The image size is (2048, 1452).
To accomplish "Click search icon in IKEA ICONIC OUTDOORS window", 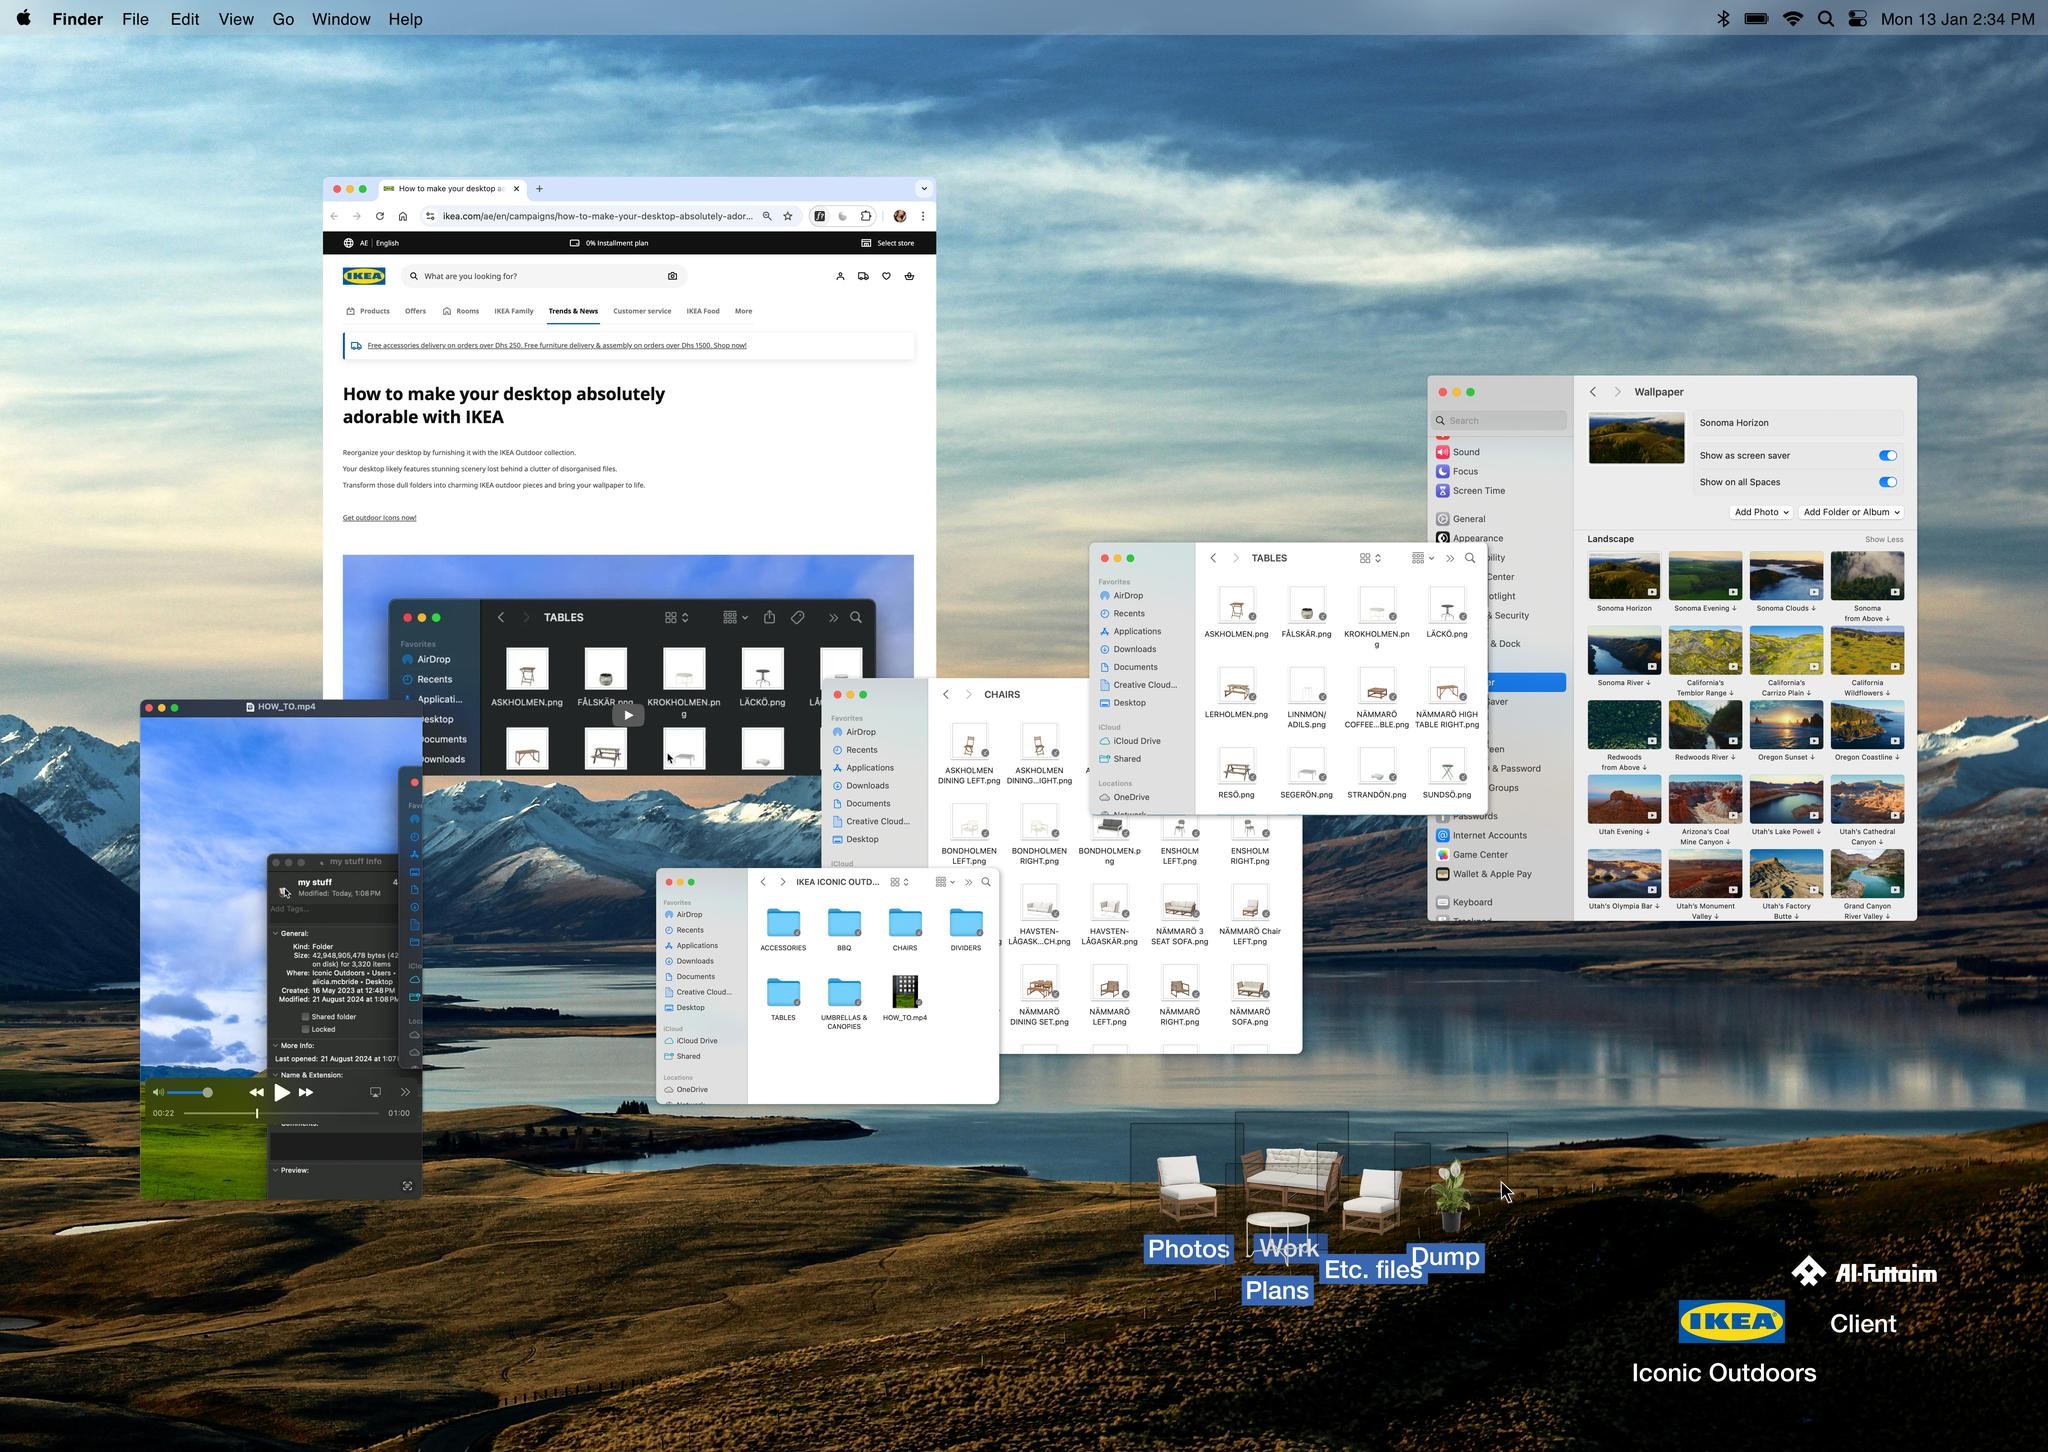I will [986, 882].
